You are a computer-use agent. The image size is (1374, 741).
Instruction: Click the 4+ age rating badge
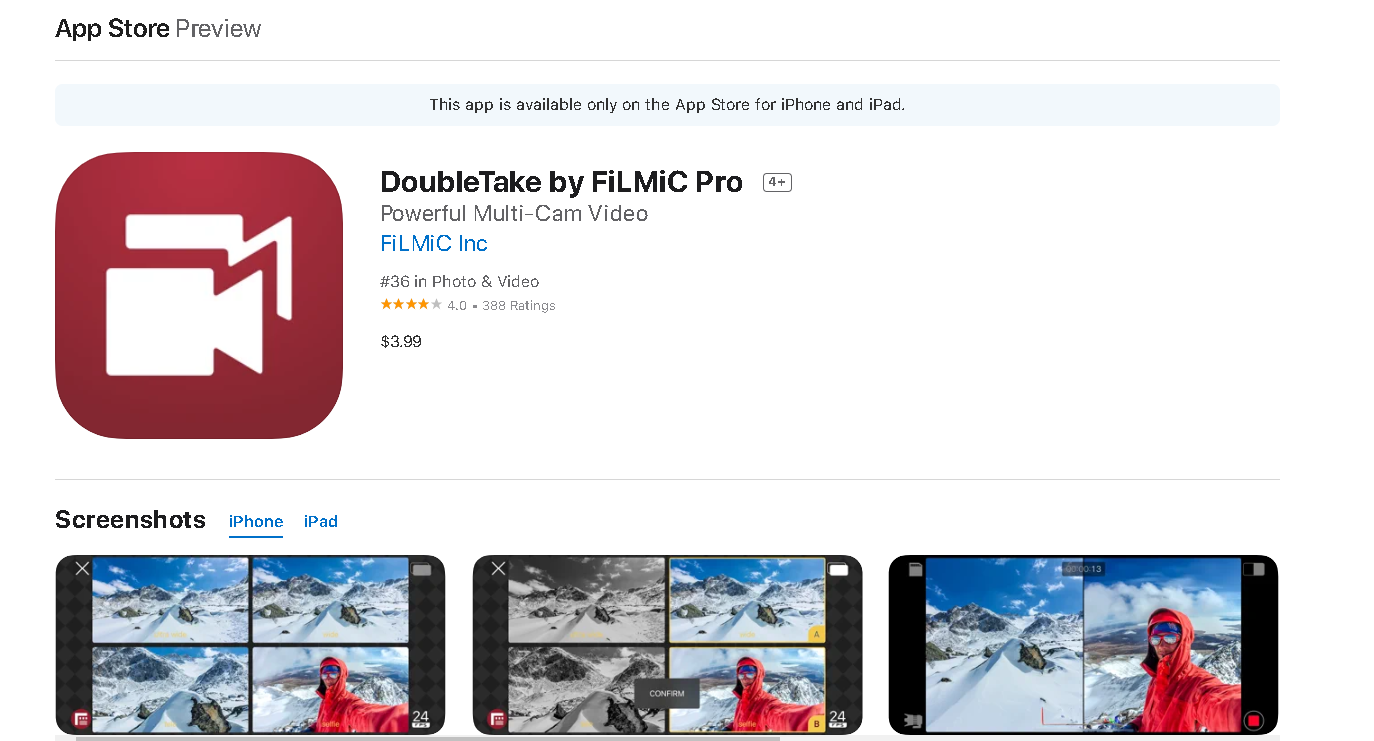pos(777,182)
